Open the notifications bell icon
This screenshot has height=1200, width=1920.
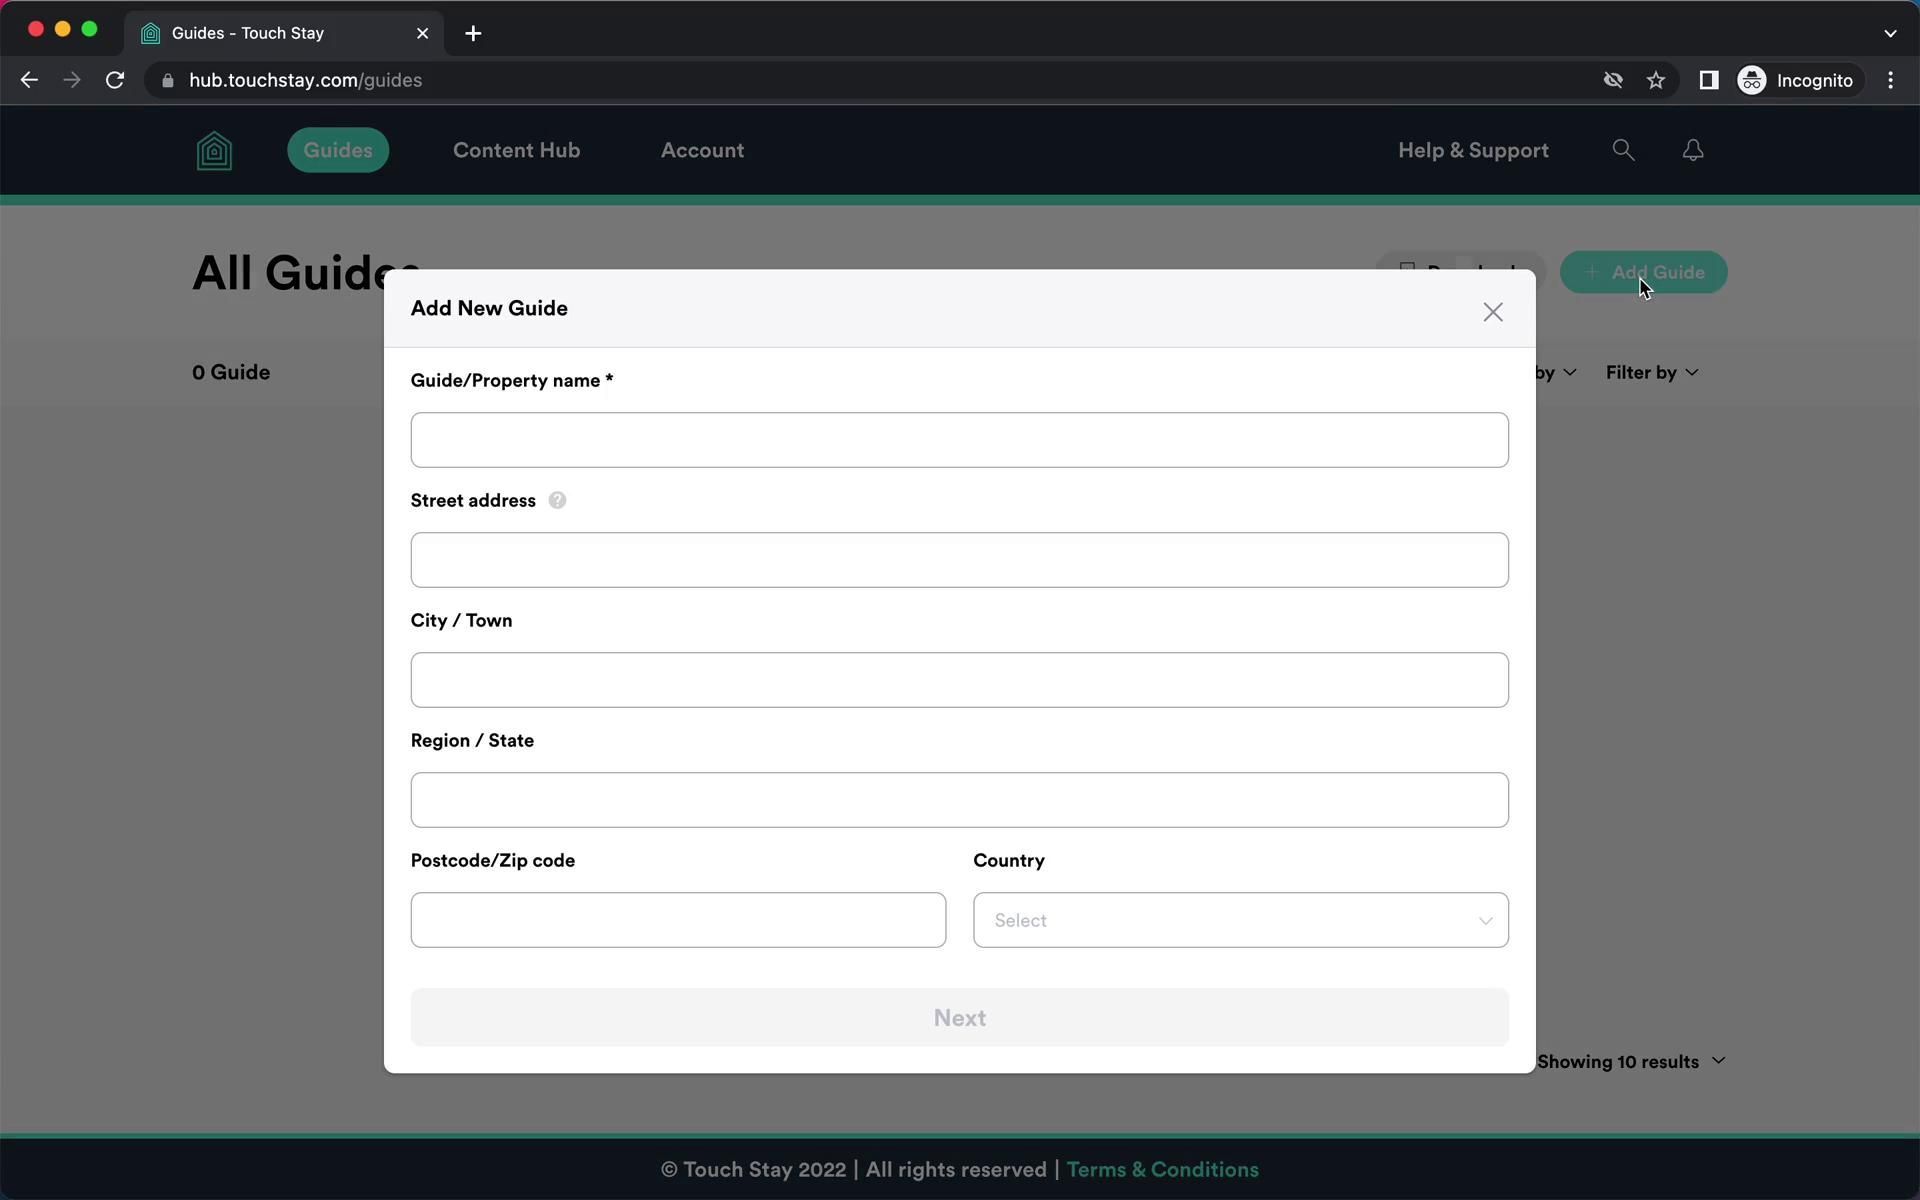pos(1692,150)
